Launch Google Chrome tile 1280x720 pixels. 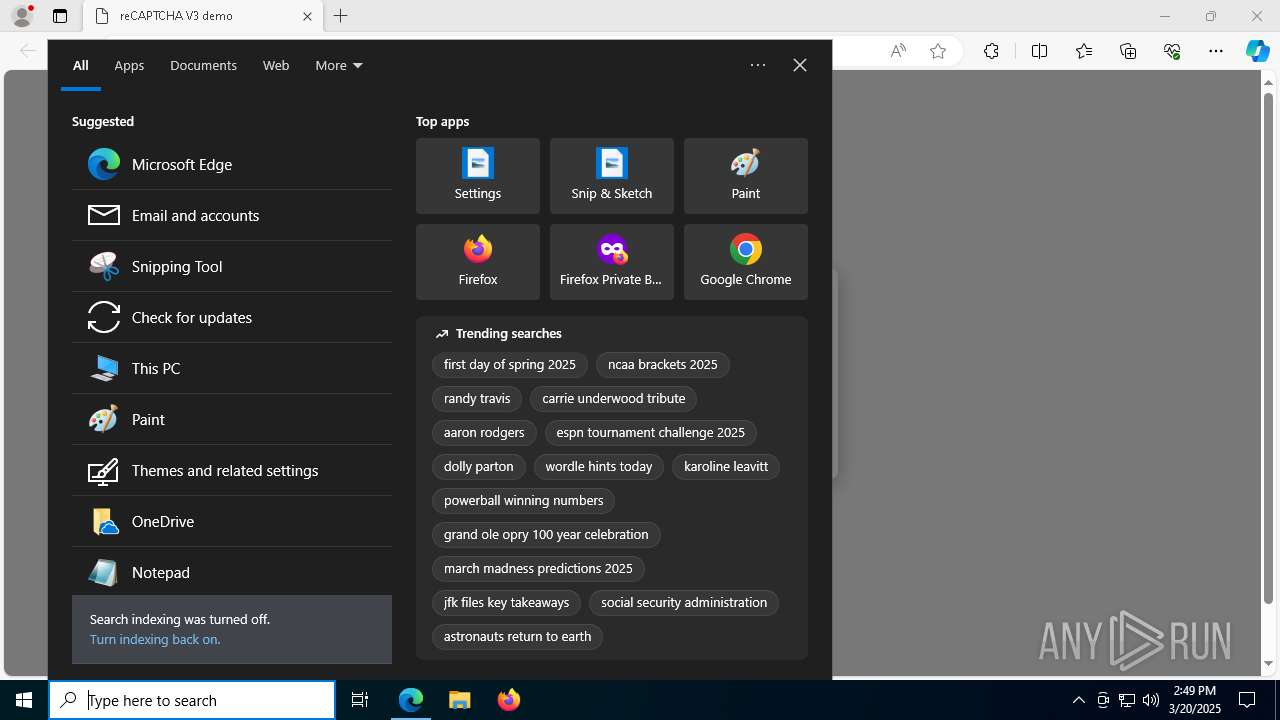pyautogui.click(x=746, y=262)
